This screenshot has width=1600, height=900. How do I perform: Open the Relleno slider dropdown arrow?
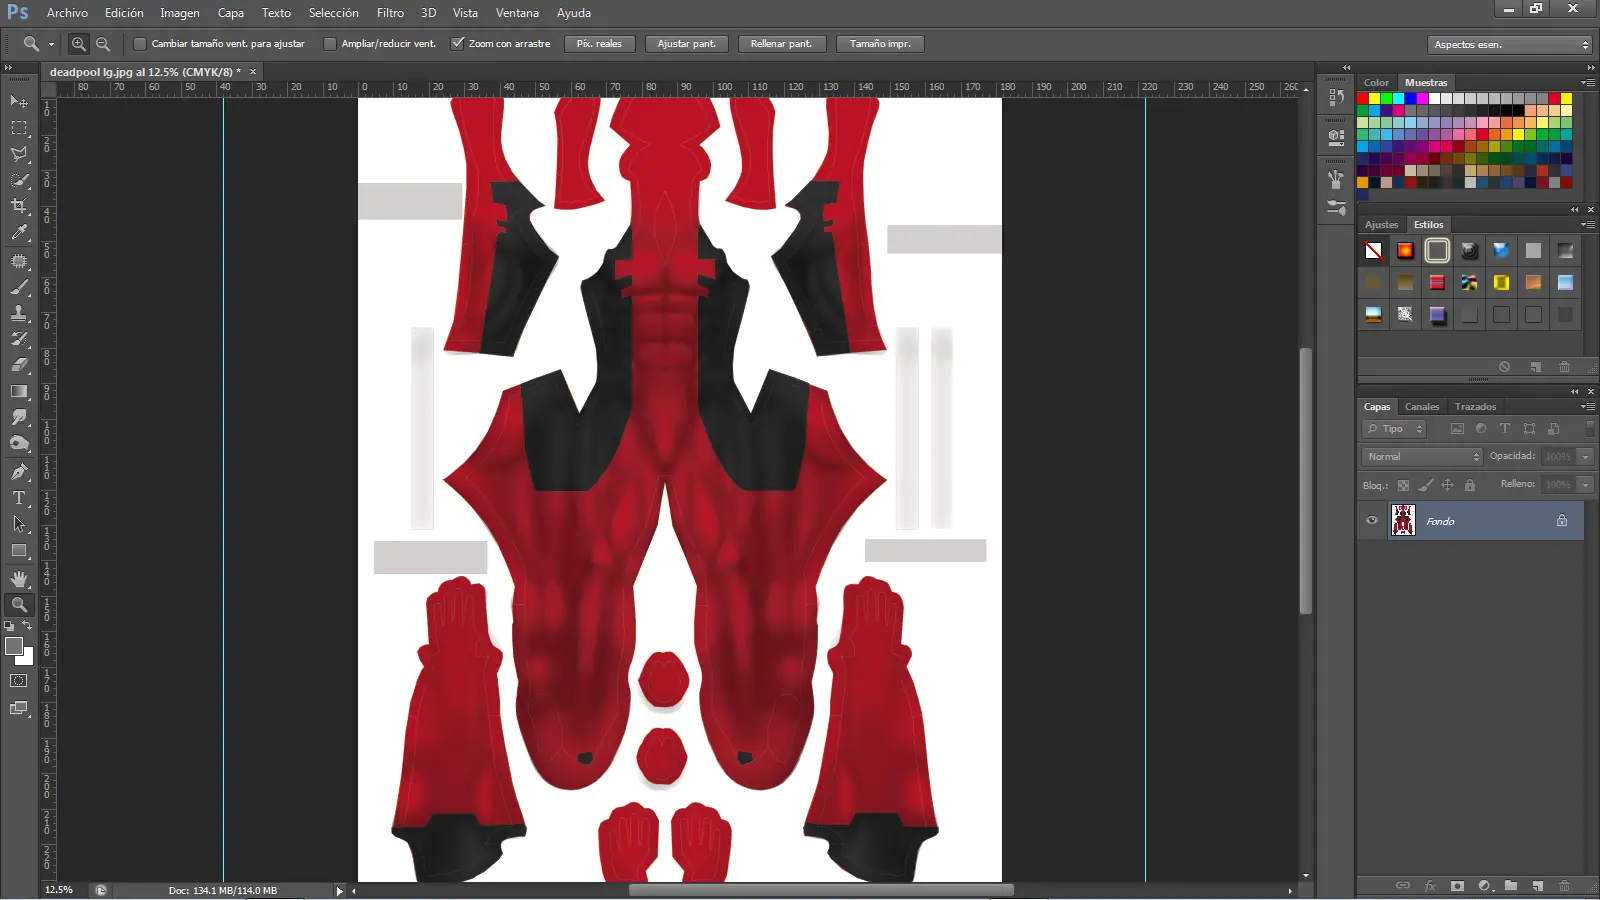(x=1585, y=485)
